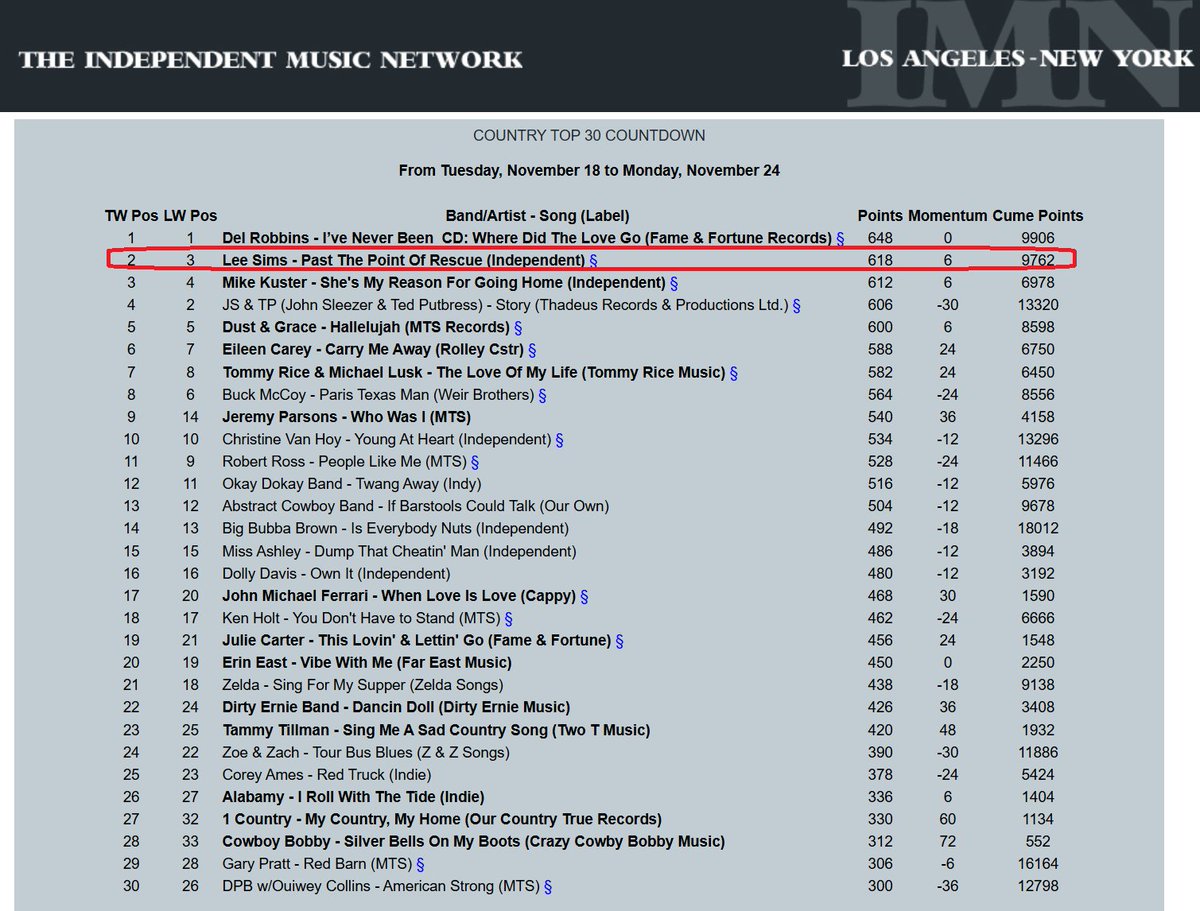Click the Cume Points column header
The image size is (1200, 911).
tap(1038, 215)
